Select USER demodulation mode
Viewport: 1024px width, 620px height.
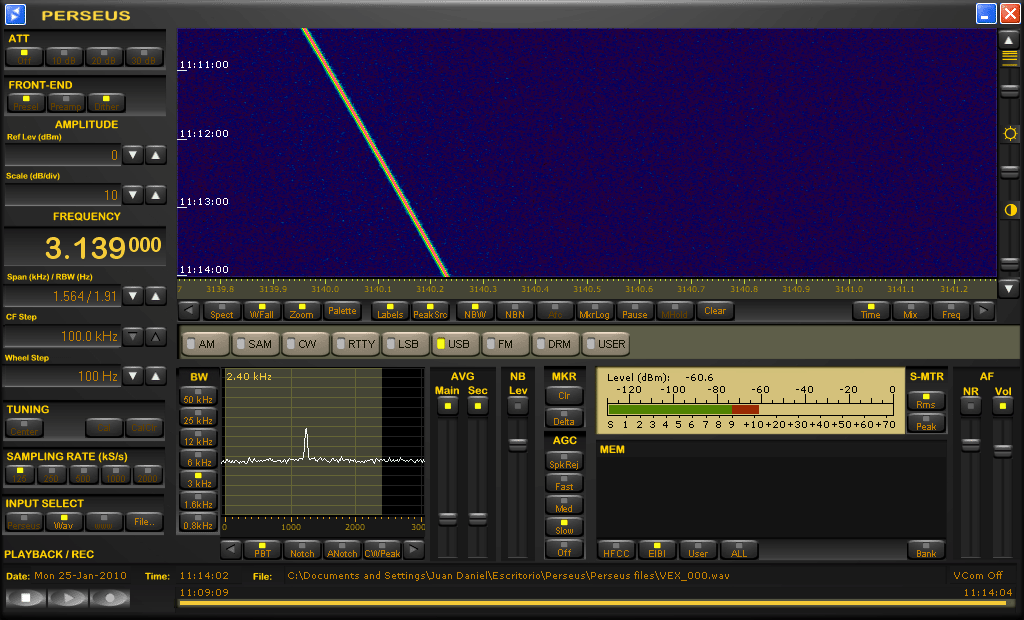(x=605, y=344)
